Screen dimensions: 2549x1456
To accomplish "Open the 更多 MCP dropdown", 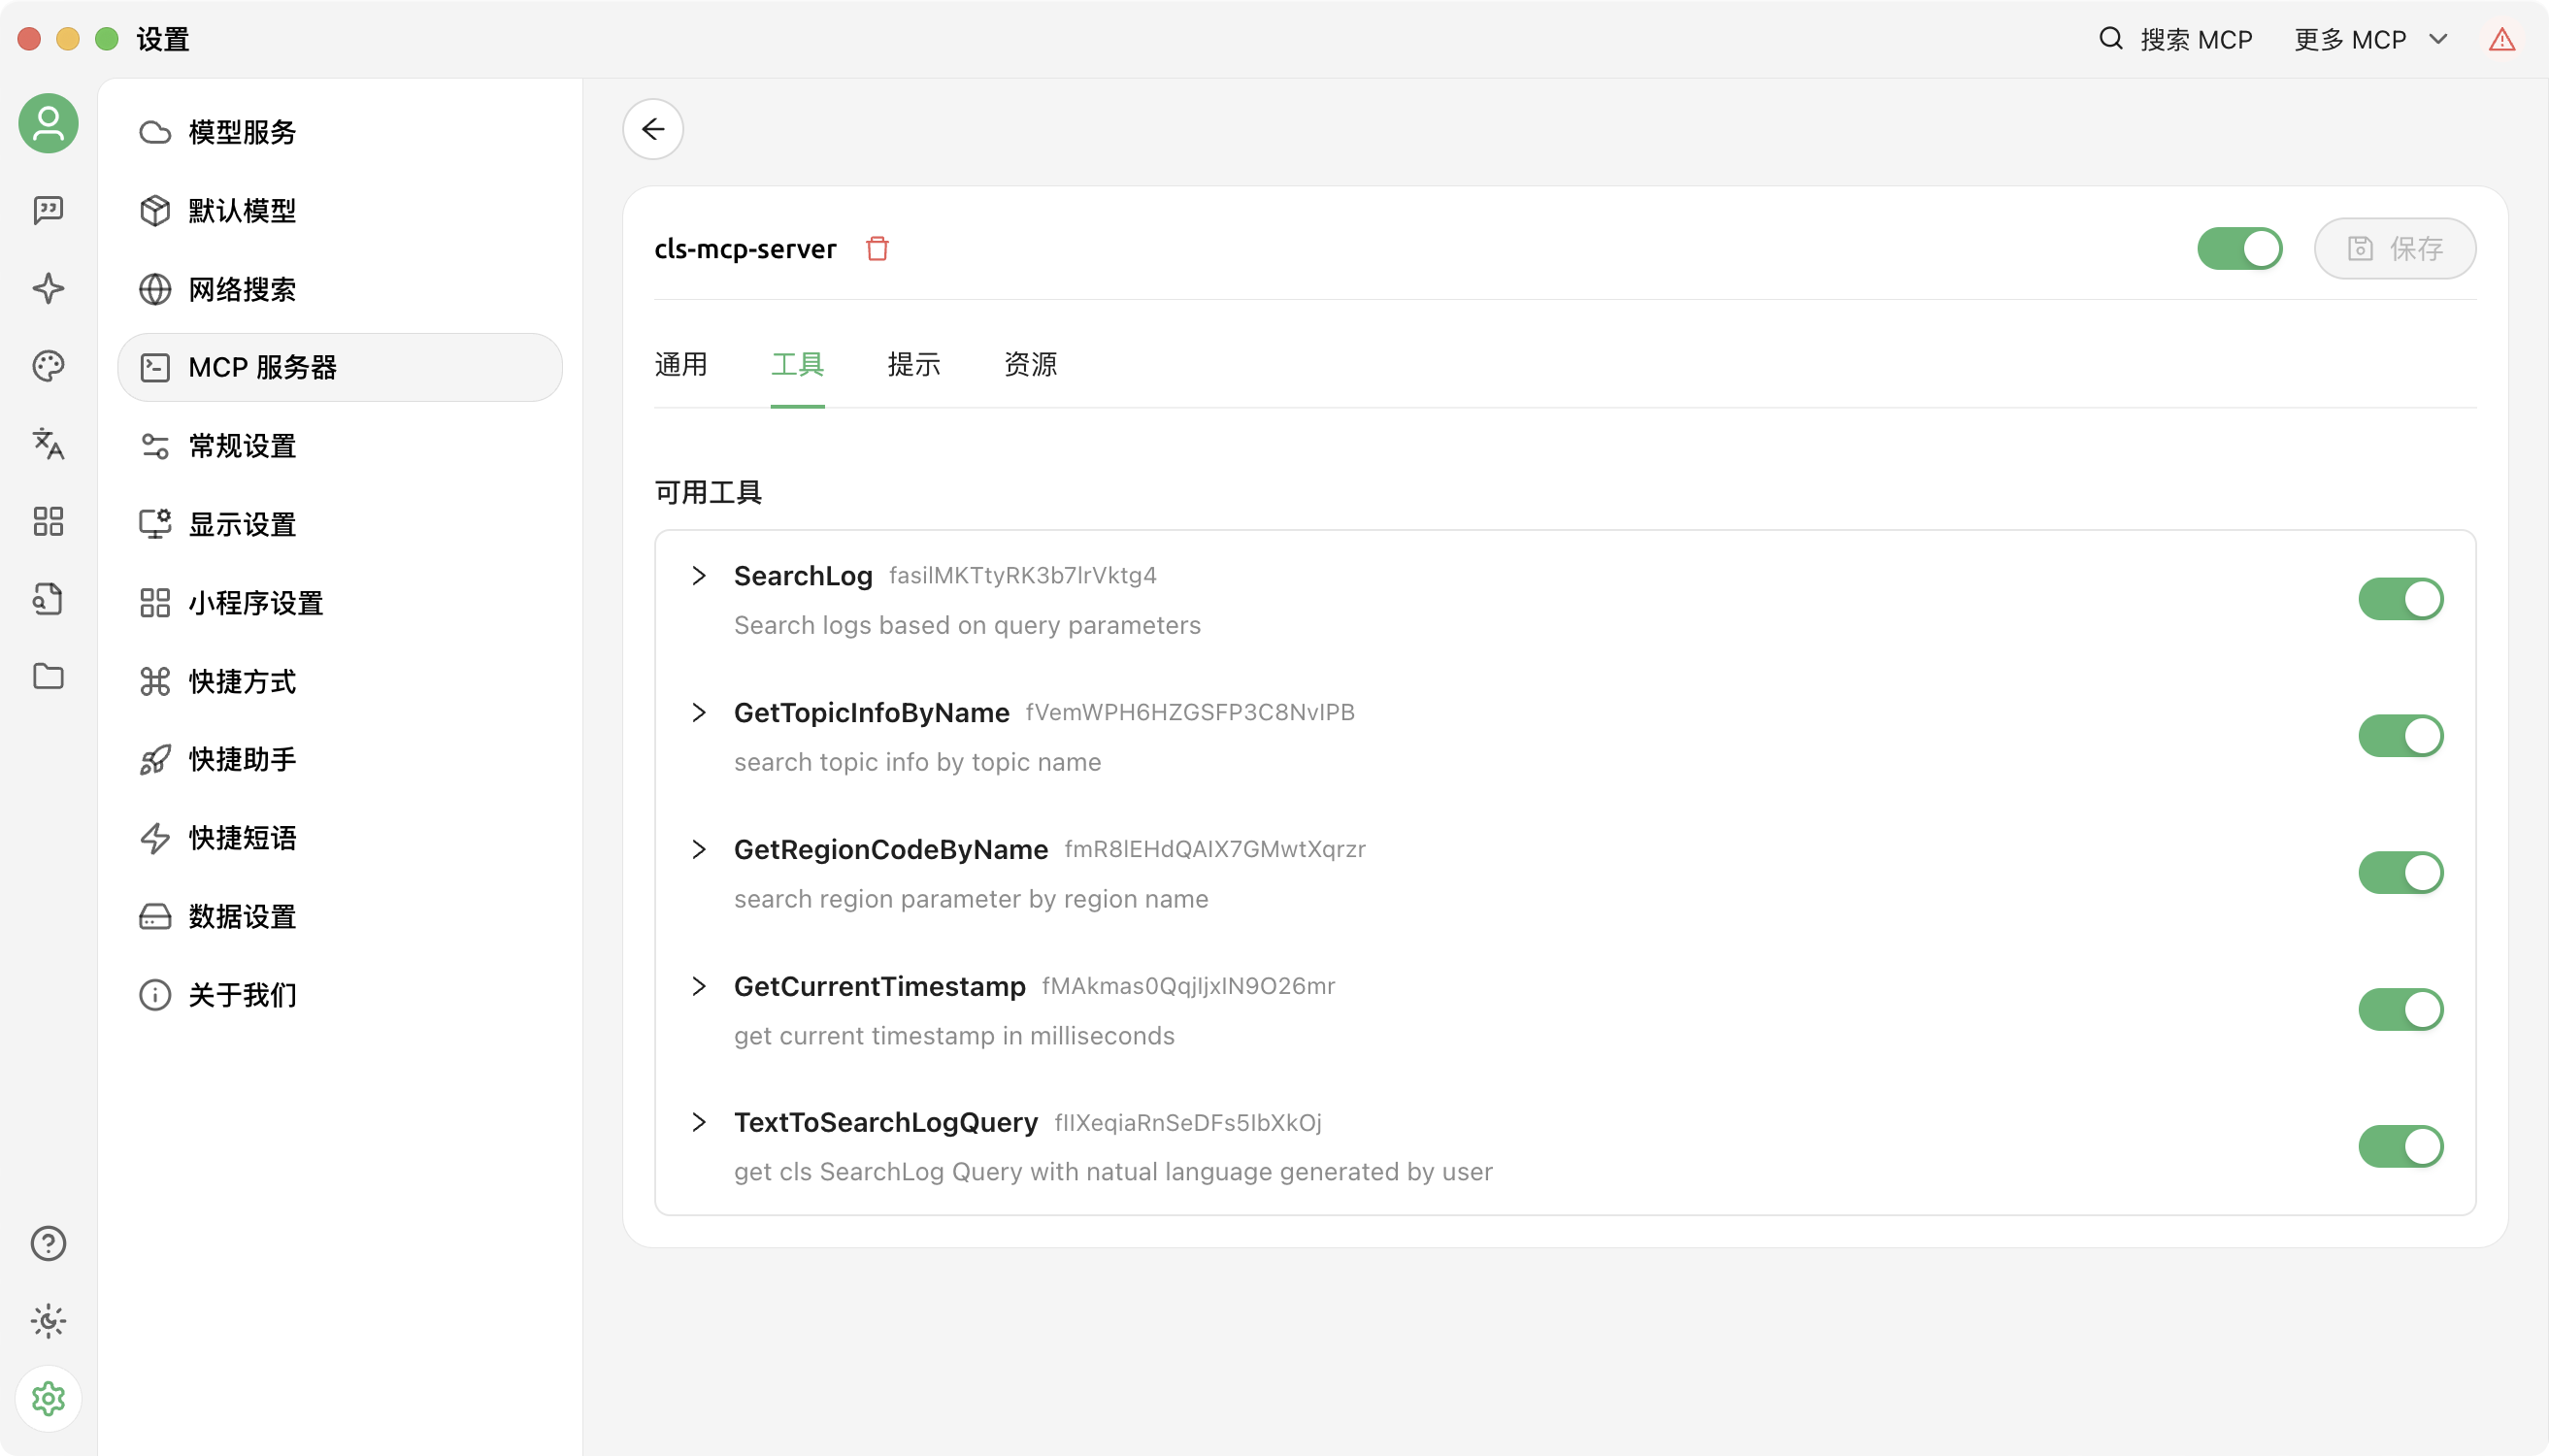I will [2370, 40].
